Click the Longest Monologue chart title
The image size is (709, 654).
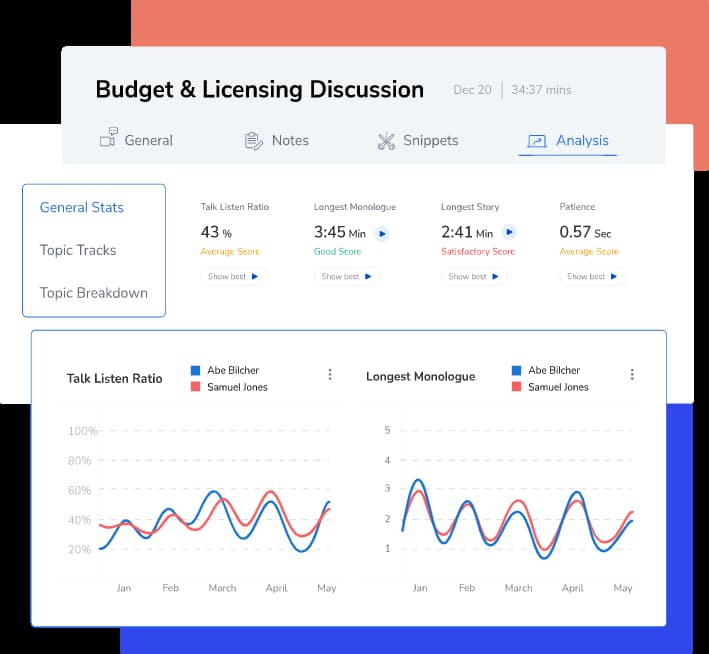(x=421, y=377)
